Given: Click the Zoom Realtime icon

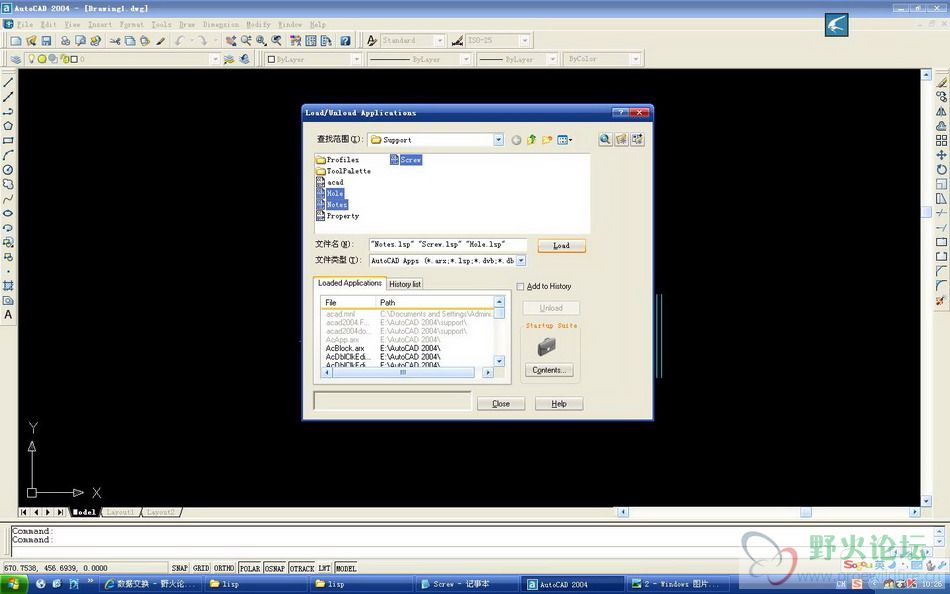Looking at the screenshot, I should click(246, 41).
